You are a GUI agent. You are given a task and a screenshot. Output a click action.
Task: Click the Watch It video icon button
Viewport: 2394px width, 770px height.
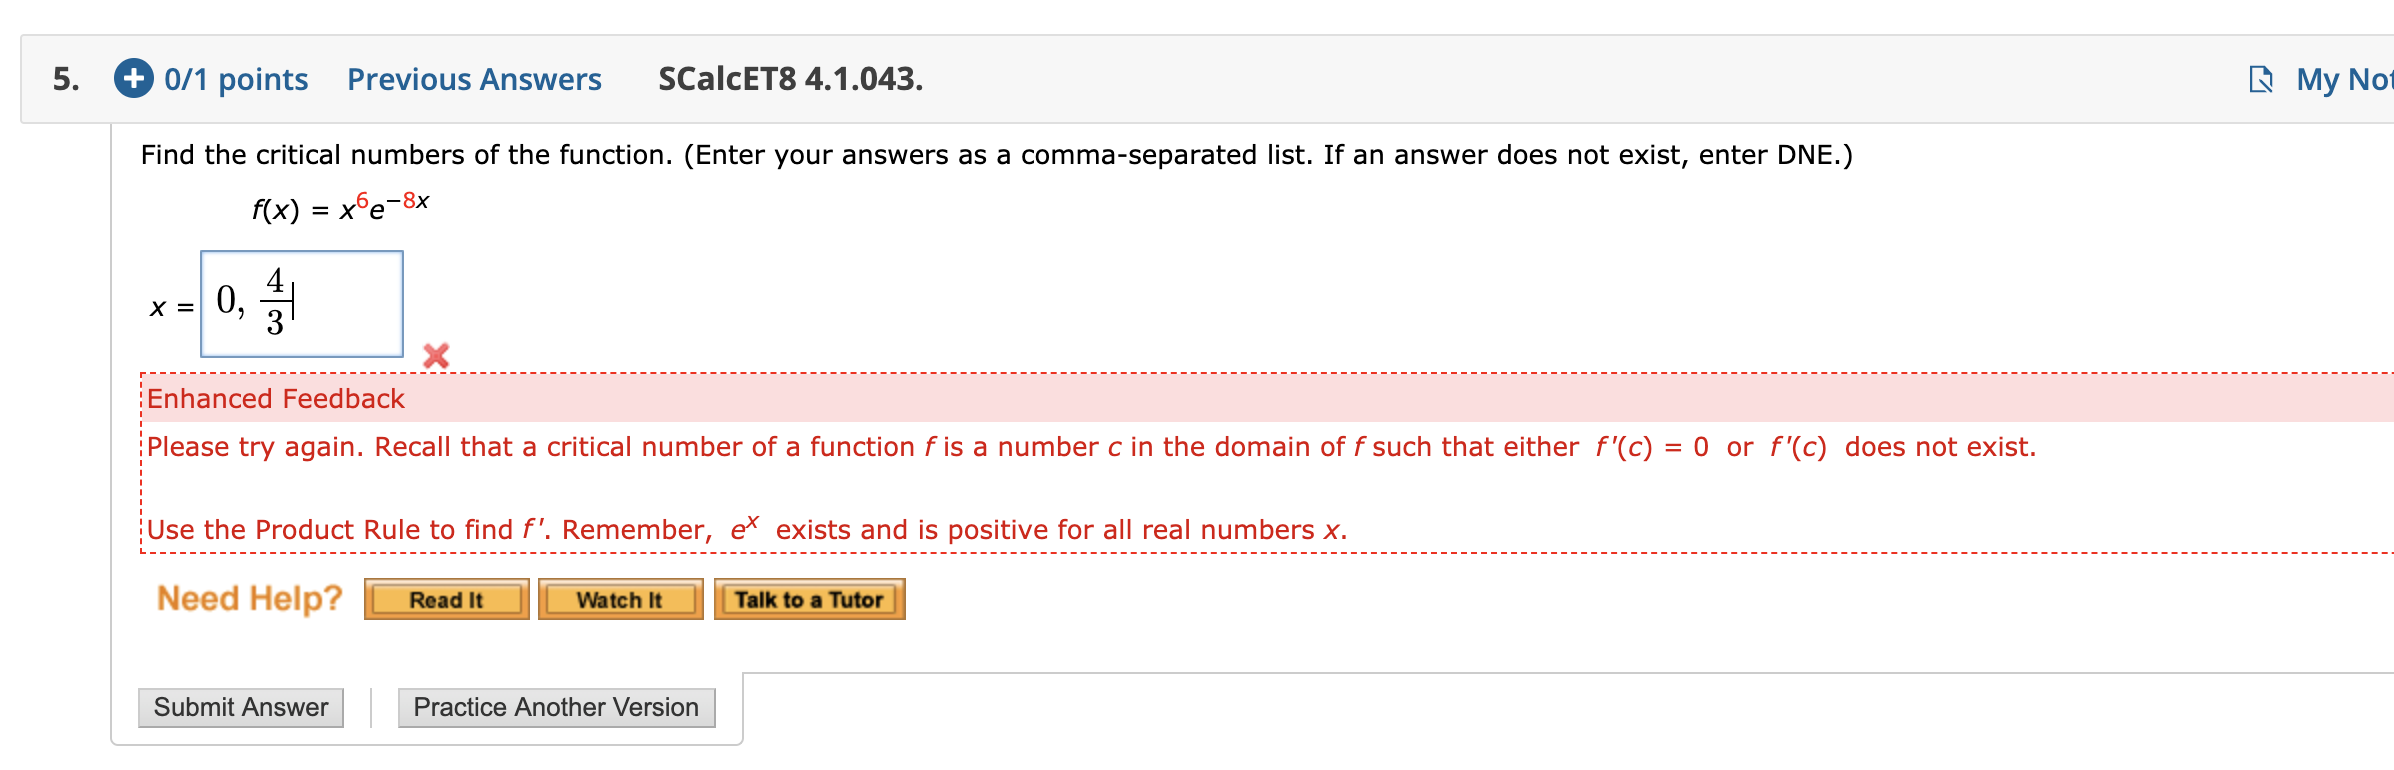(x=620, y=599)
